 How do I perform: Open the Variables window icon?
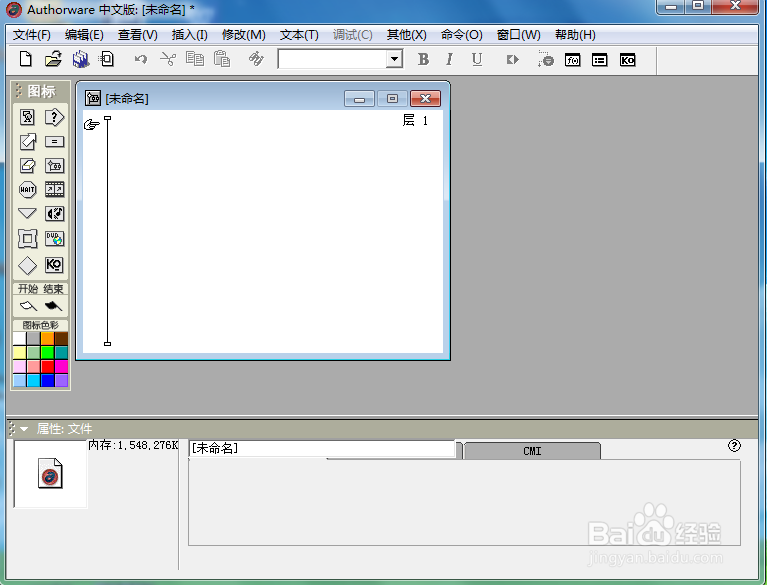point(600,60)
